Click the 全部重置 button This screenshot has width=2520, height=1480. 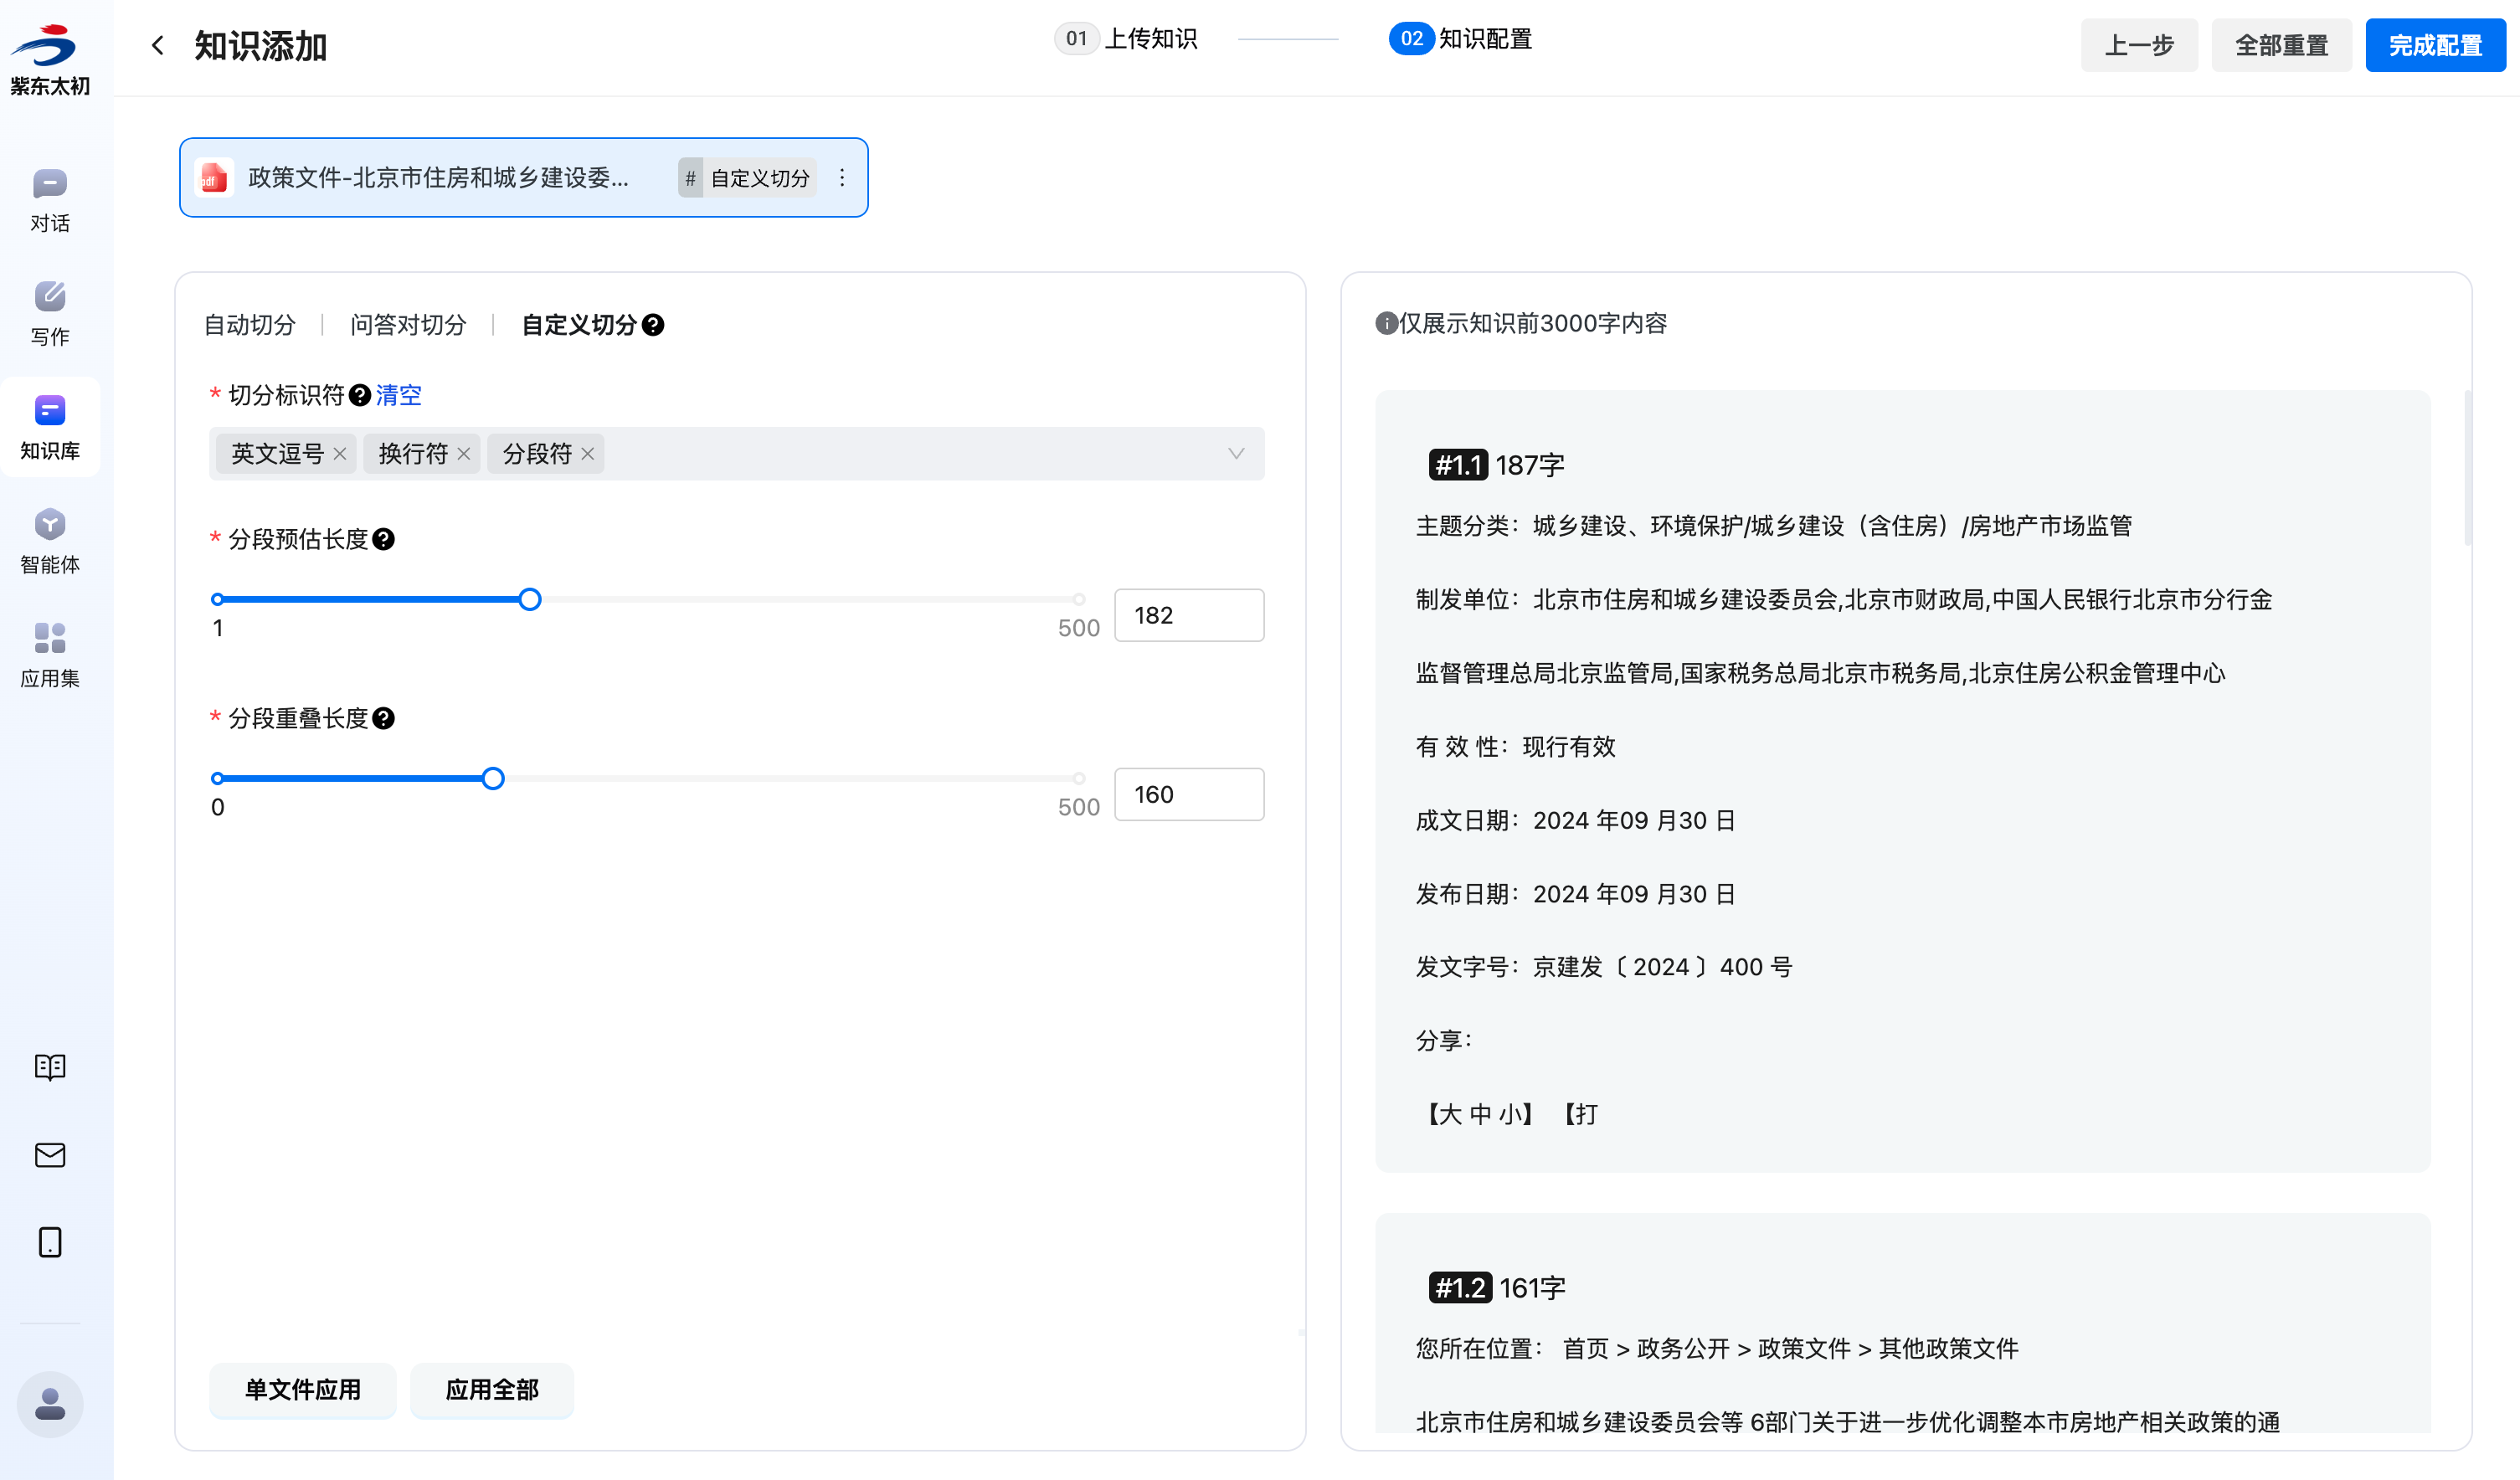point(2281,45)
